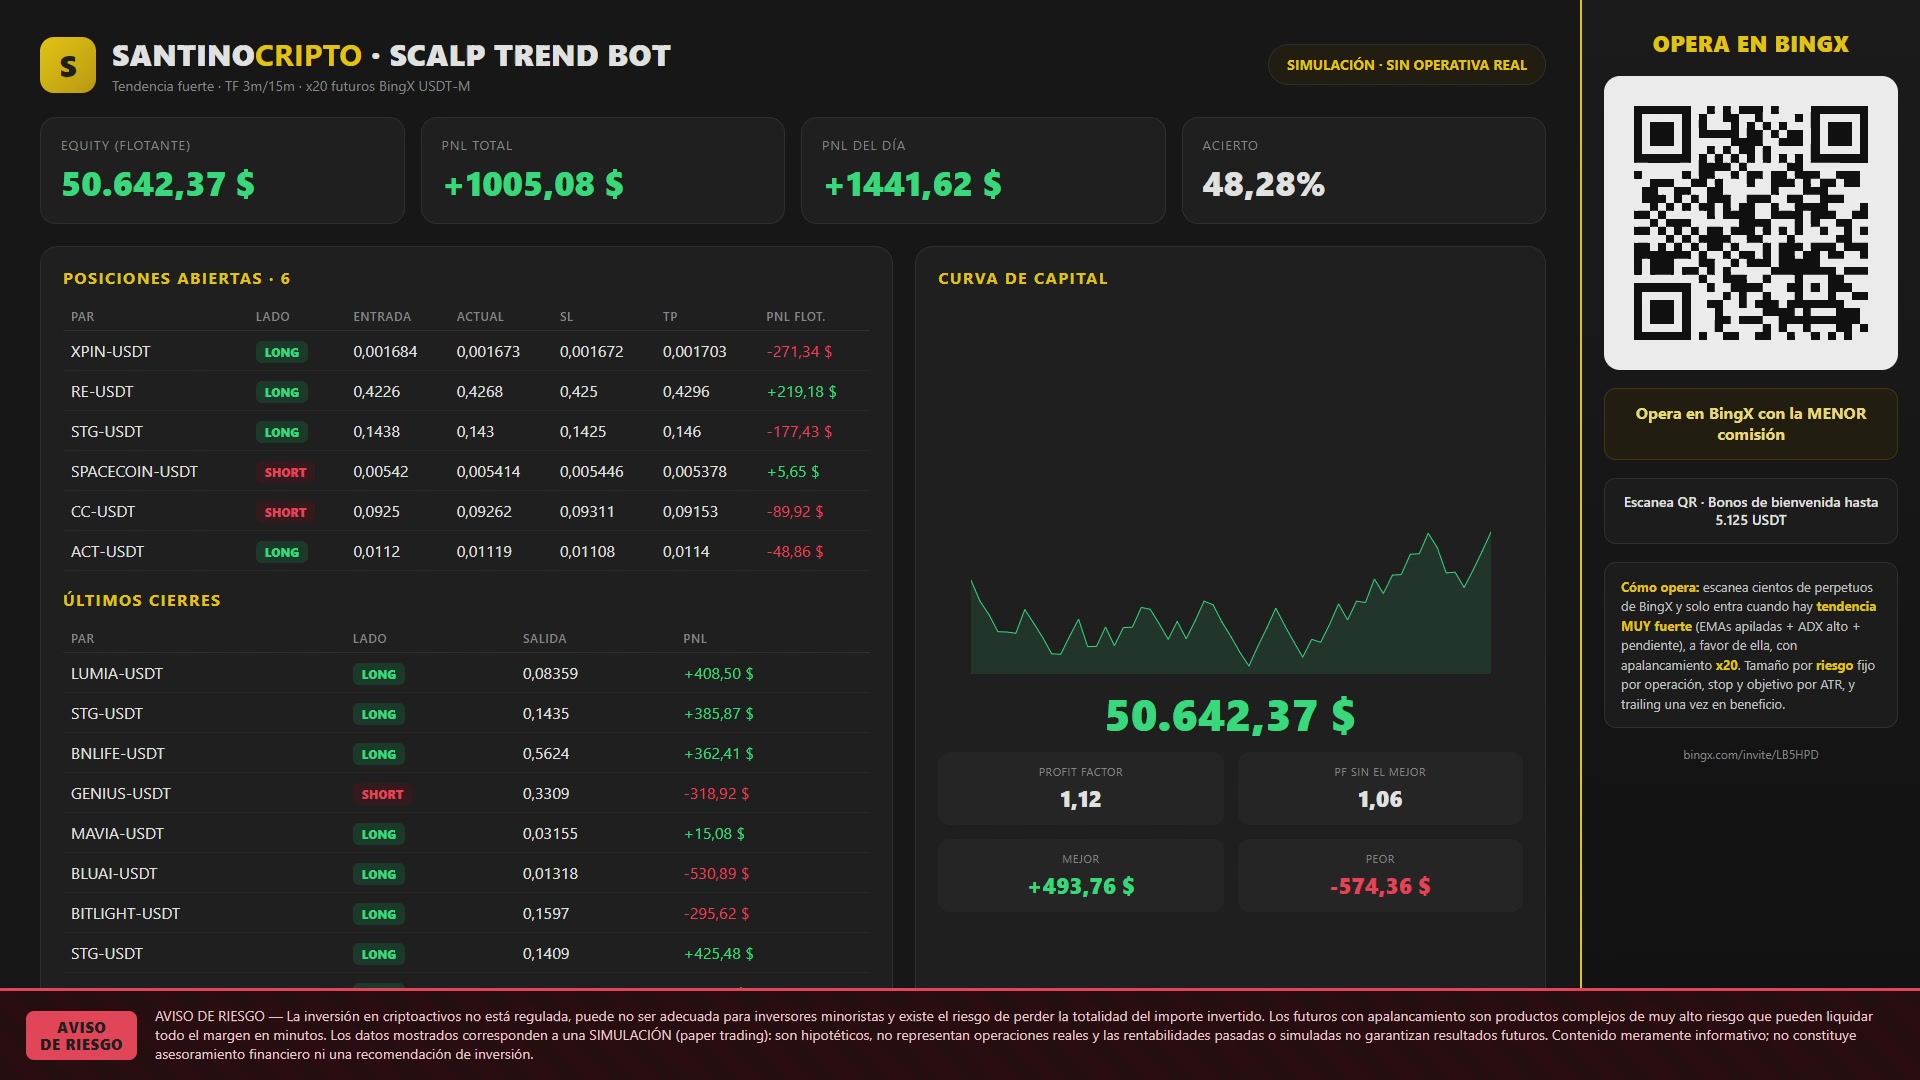Click the PNL FLOT. column header
Viewport: 1920px width, 1080px height.
[x=795, y=317]
